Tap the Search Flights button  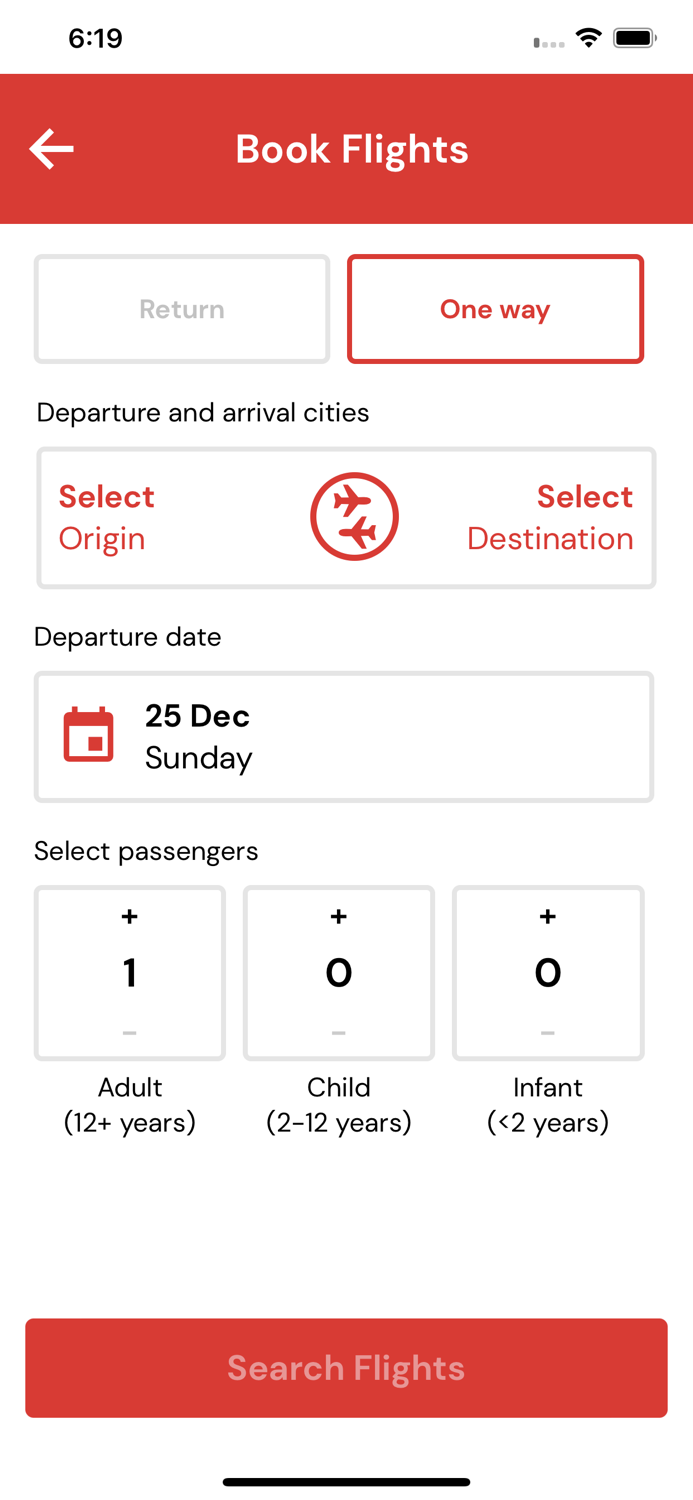tap(346, 1367)
